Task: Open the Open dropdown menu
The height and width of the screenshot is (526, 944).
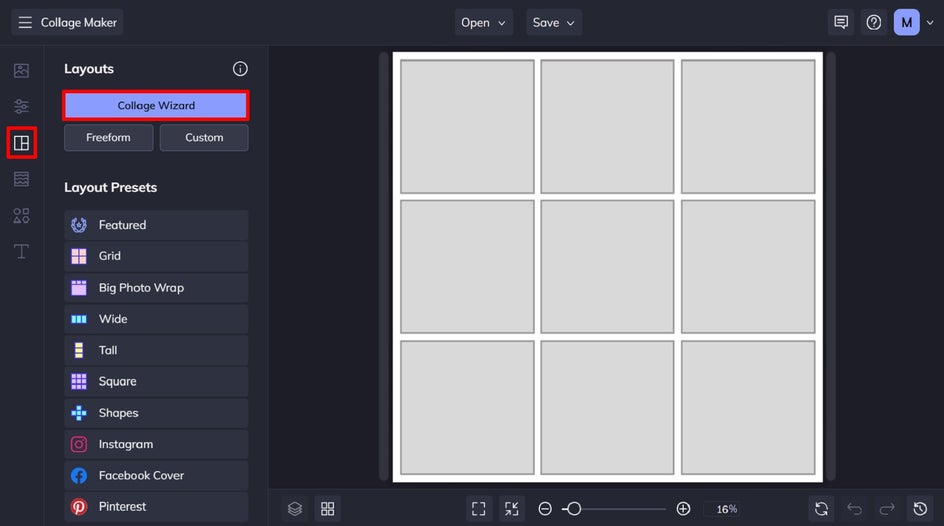Action: tap(483, 22)
